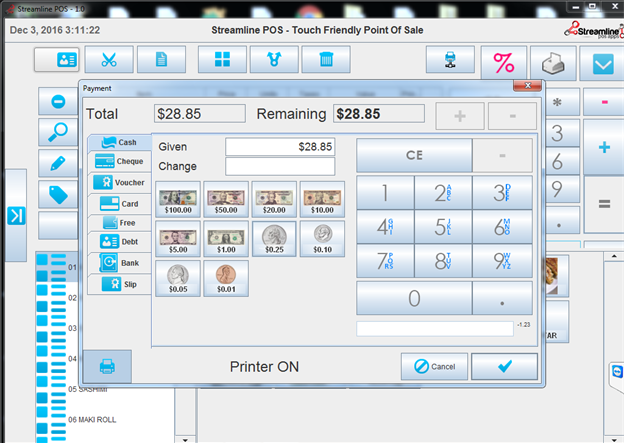The height and width of the screenshot is (443, 625).
Task: Select the Bank payment tab
Action: pos(120,263)
